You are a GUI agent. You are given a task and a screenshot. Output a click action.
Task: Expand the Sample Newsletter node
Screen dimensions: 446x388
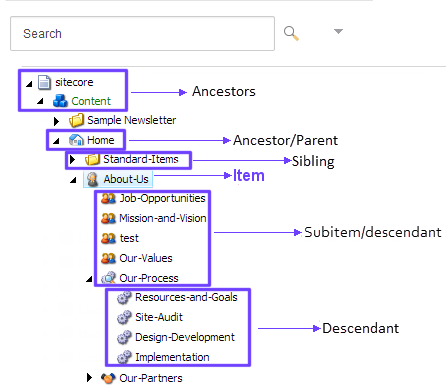(56, 121)
